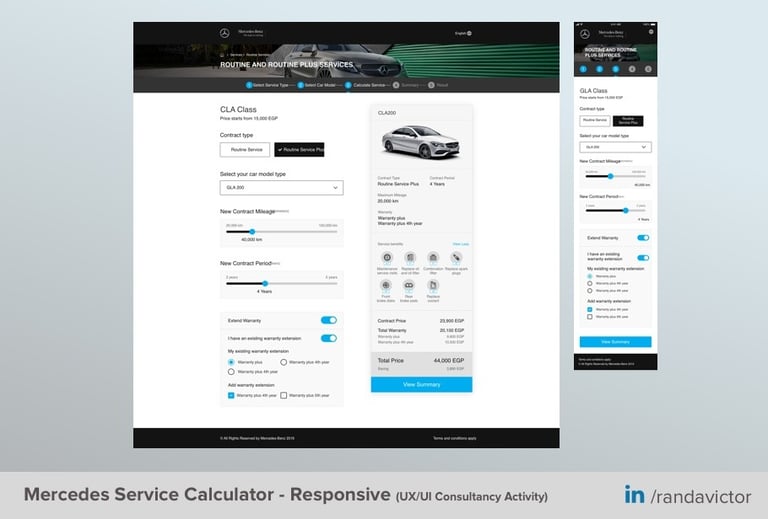Click the 'Services' breadcrumb link in the banner
The image size is (768, 519).
pyautogui.click(x=236, y=55)
